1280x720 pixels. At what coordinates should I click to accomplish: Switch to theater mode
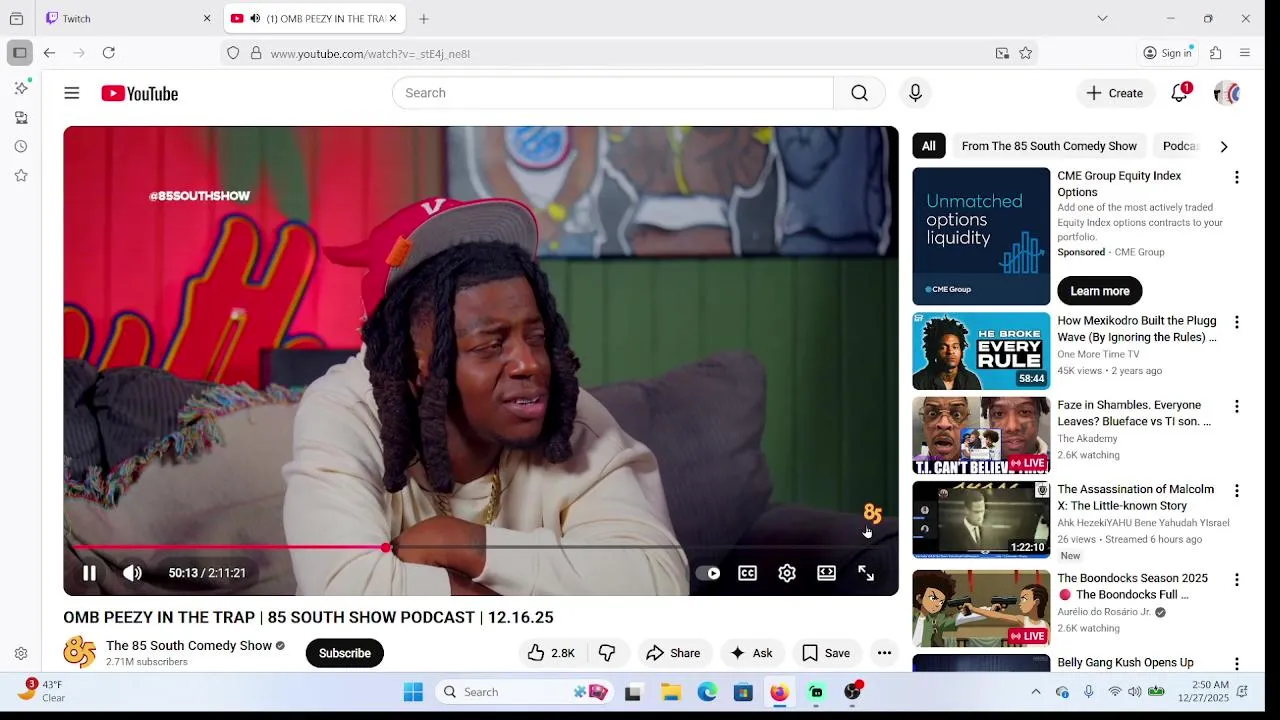[826, 573]
